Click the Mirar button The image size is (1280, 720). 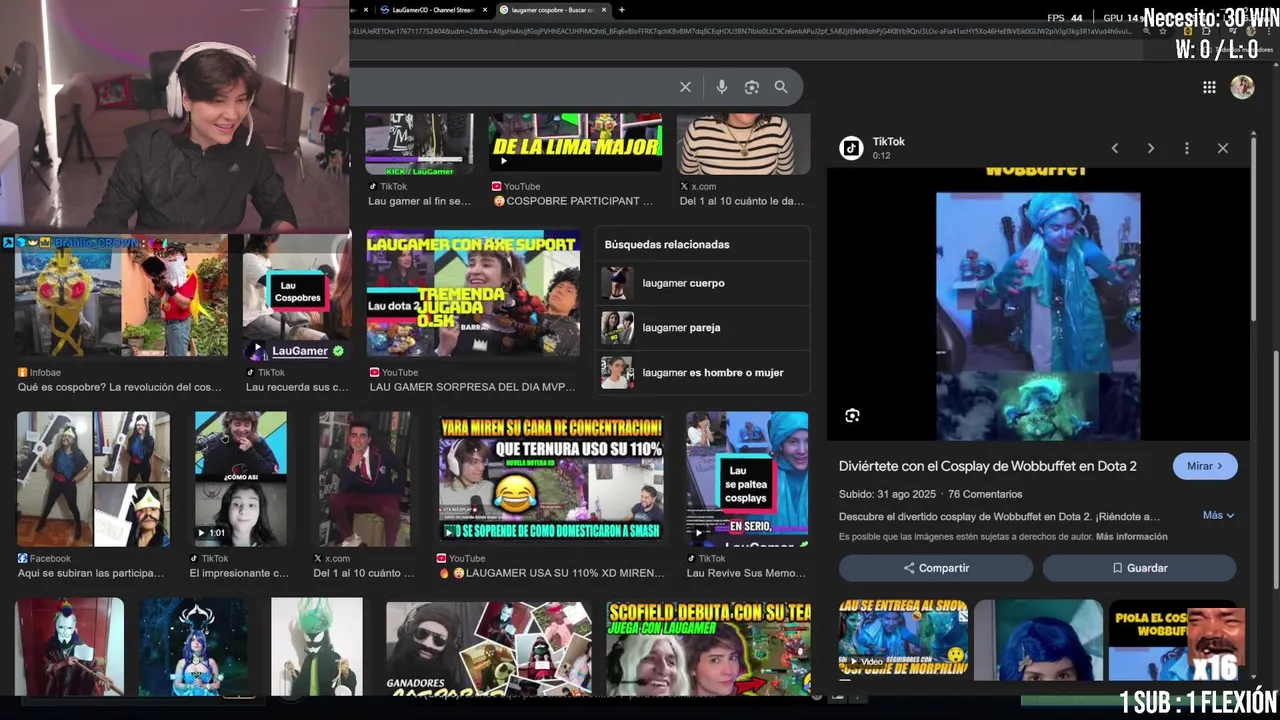(1205, 466)
